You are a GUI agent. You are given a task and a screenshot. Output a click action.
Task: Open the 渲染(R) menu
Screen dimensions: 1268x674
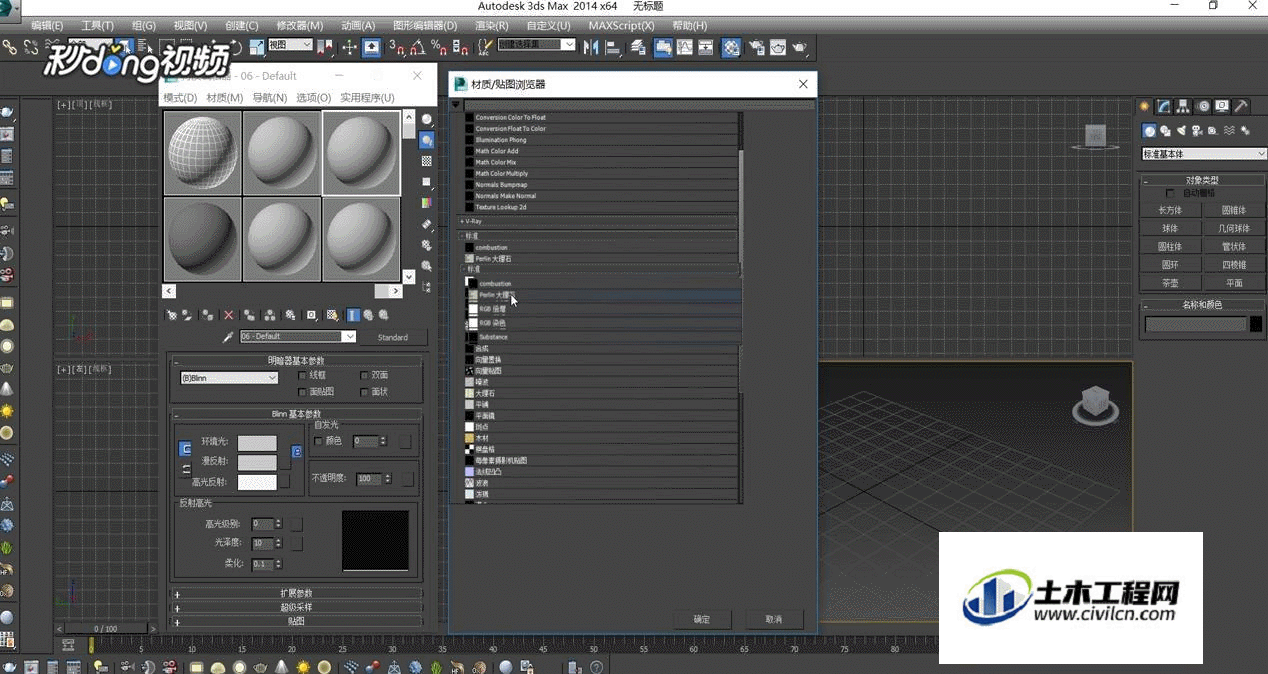coord(492,25)
